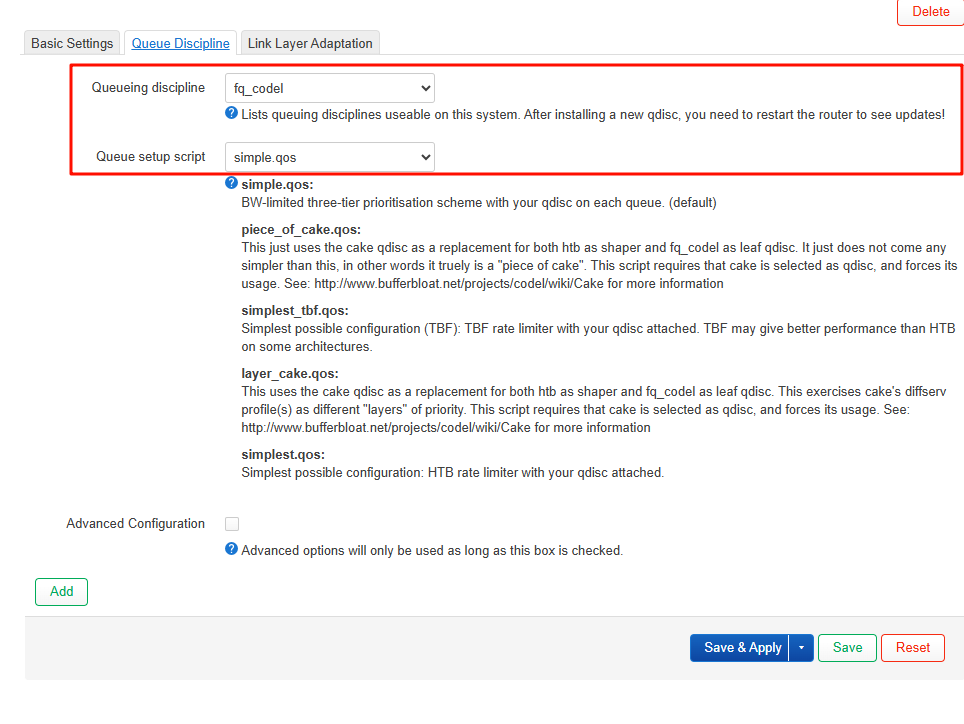Image resolution: width=964 pixels, height=724 pixels.
Task: Click the help icon beside simple.qos description
Action: click(231, 183)
